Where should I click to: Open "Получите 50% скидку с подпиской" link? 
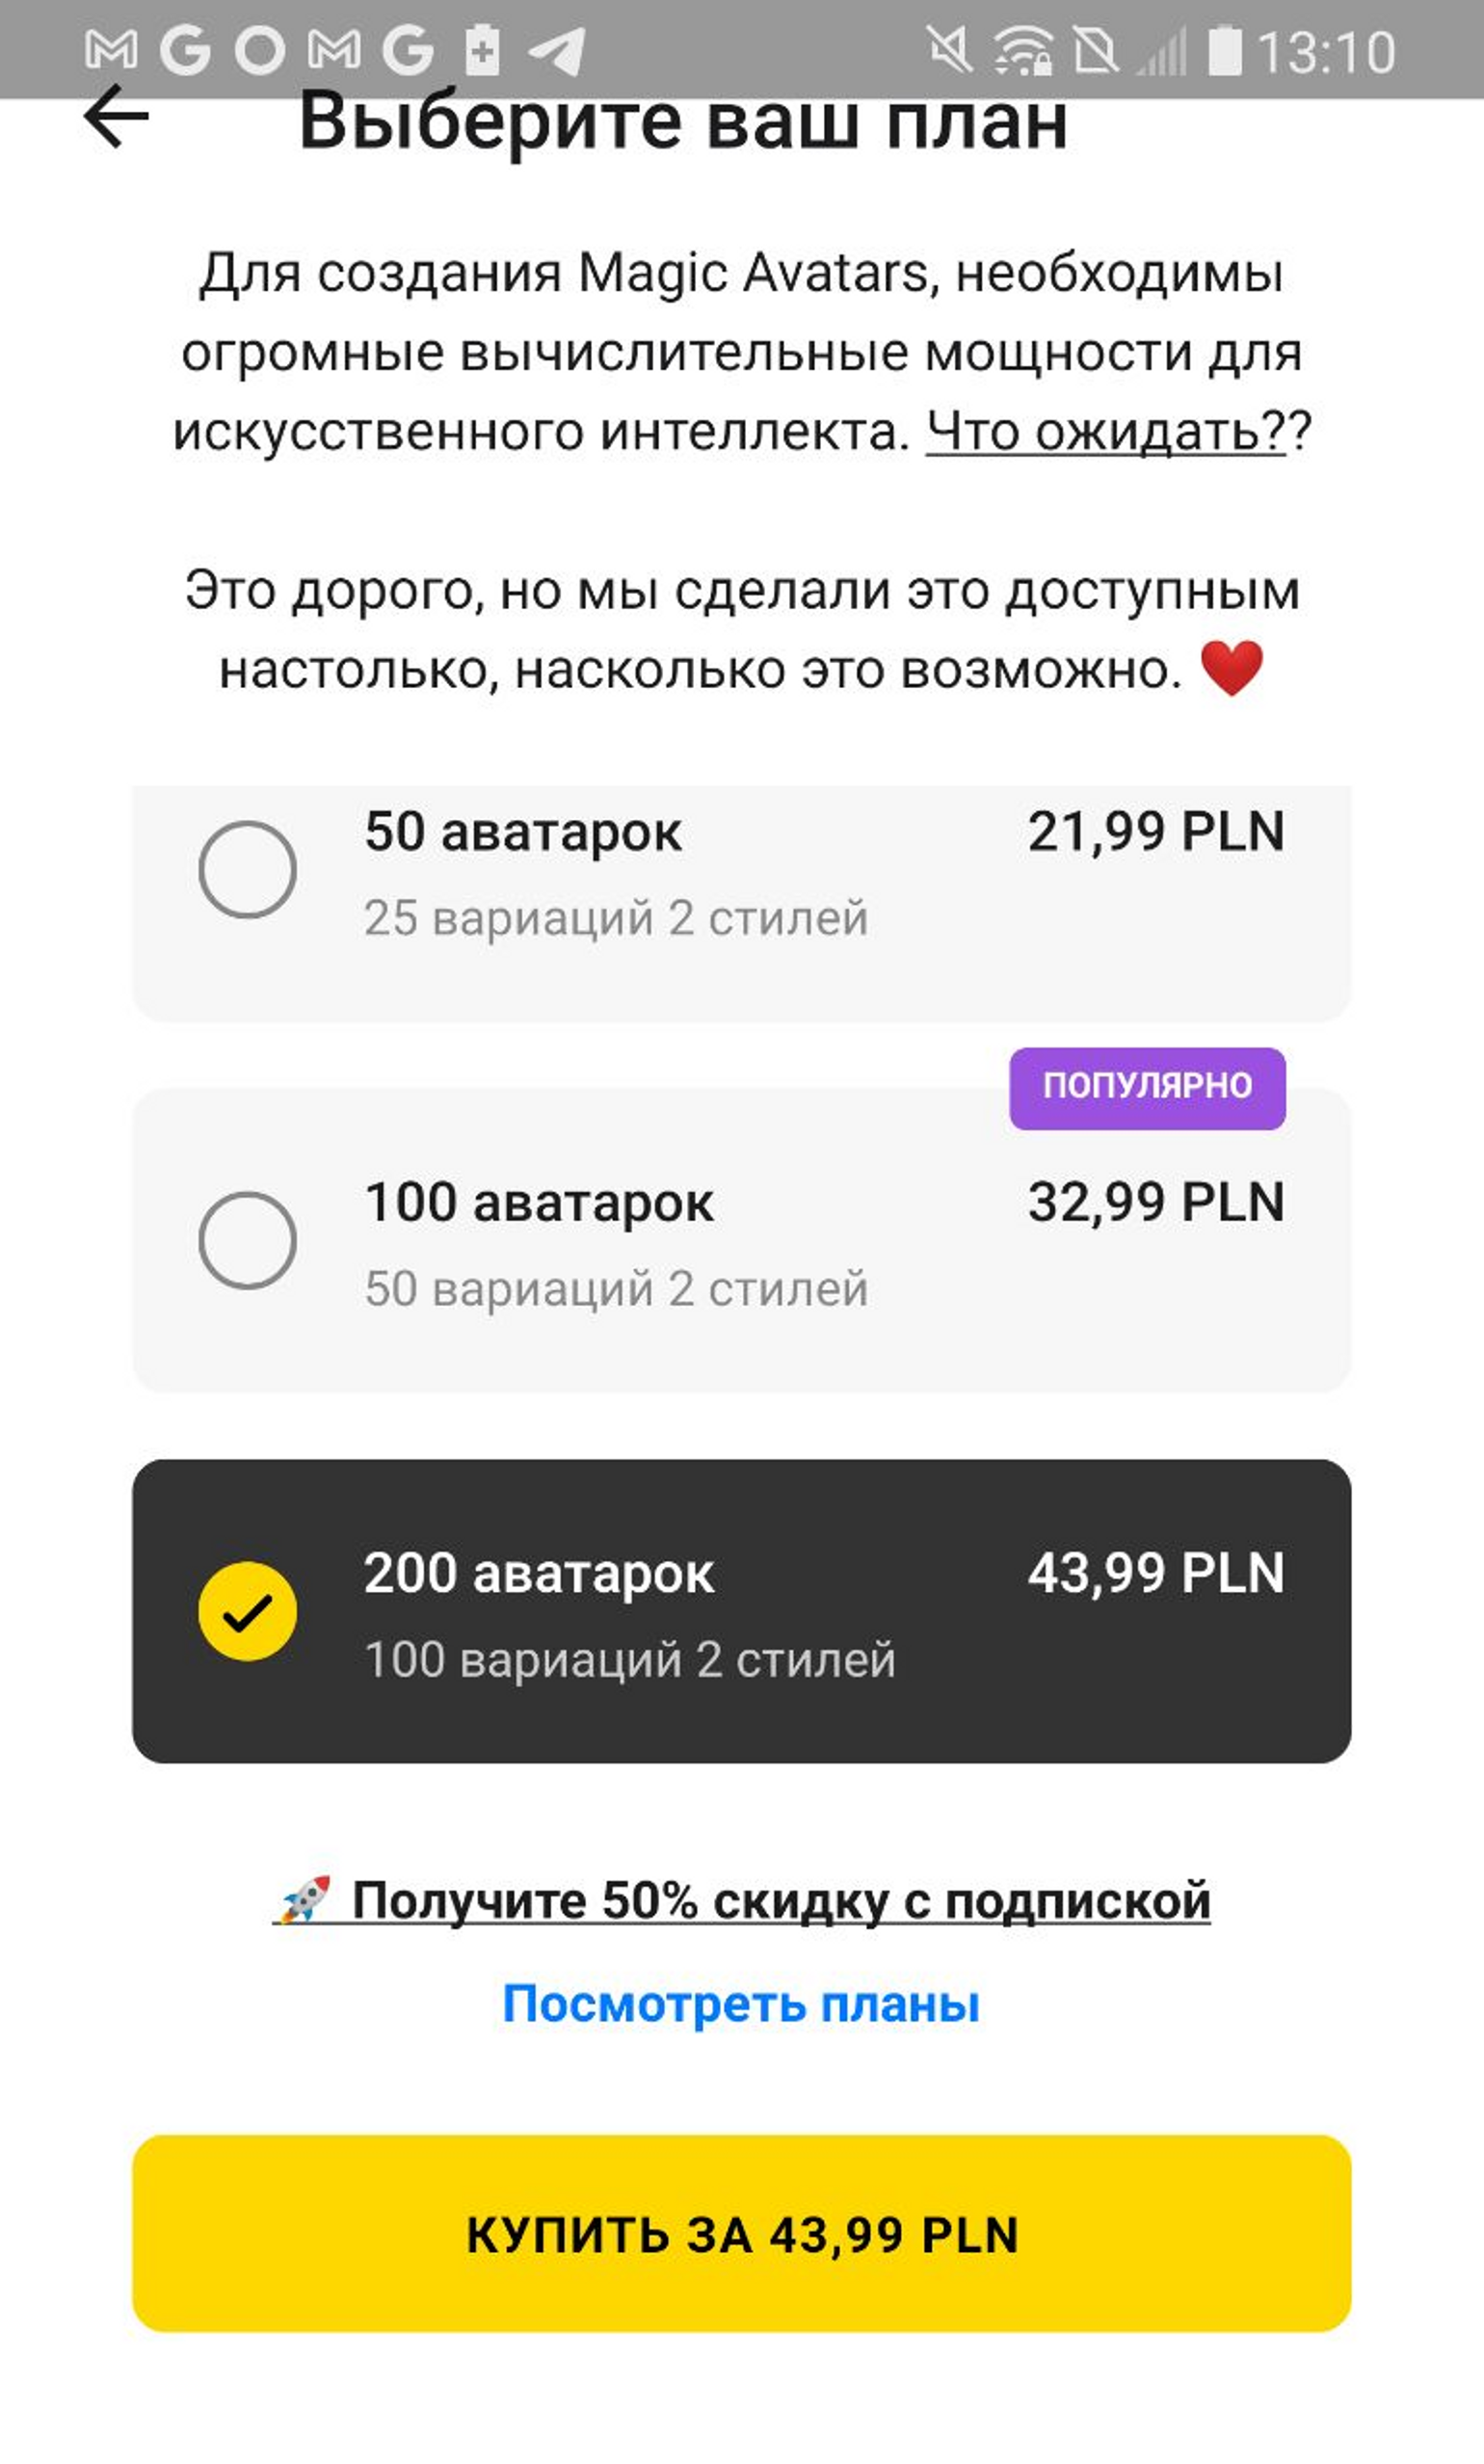780,1900
